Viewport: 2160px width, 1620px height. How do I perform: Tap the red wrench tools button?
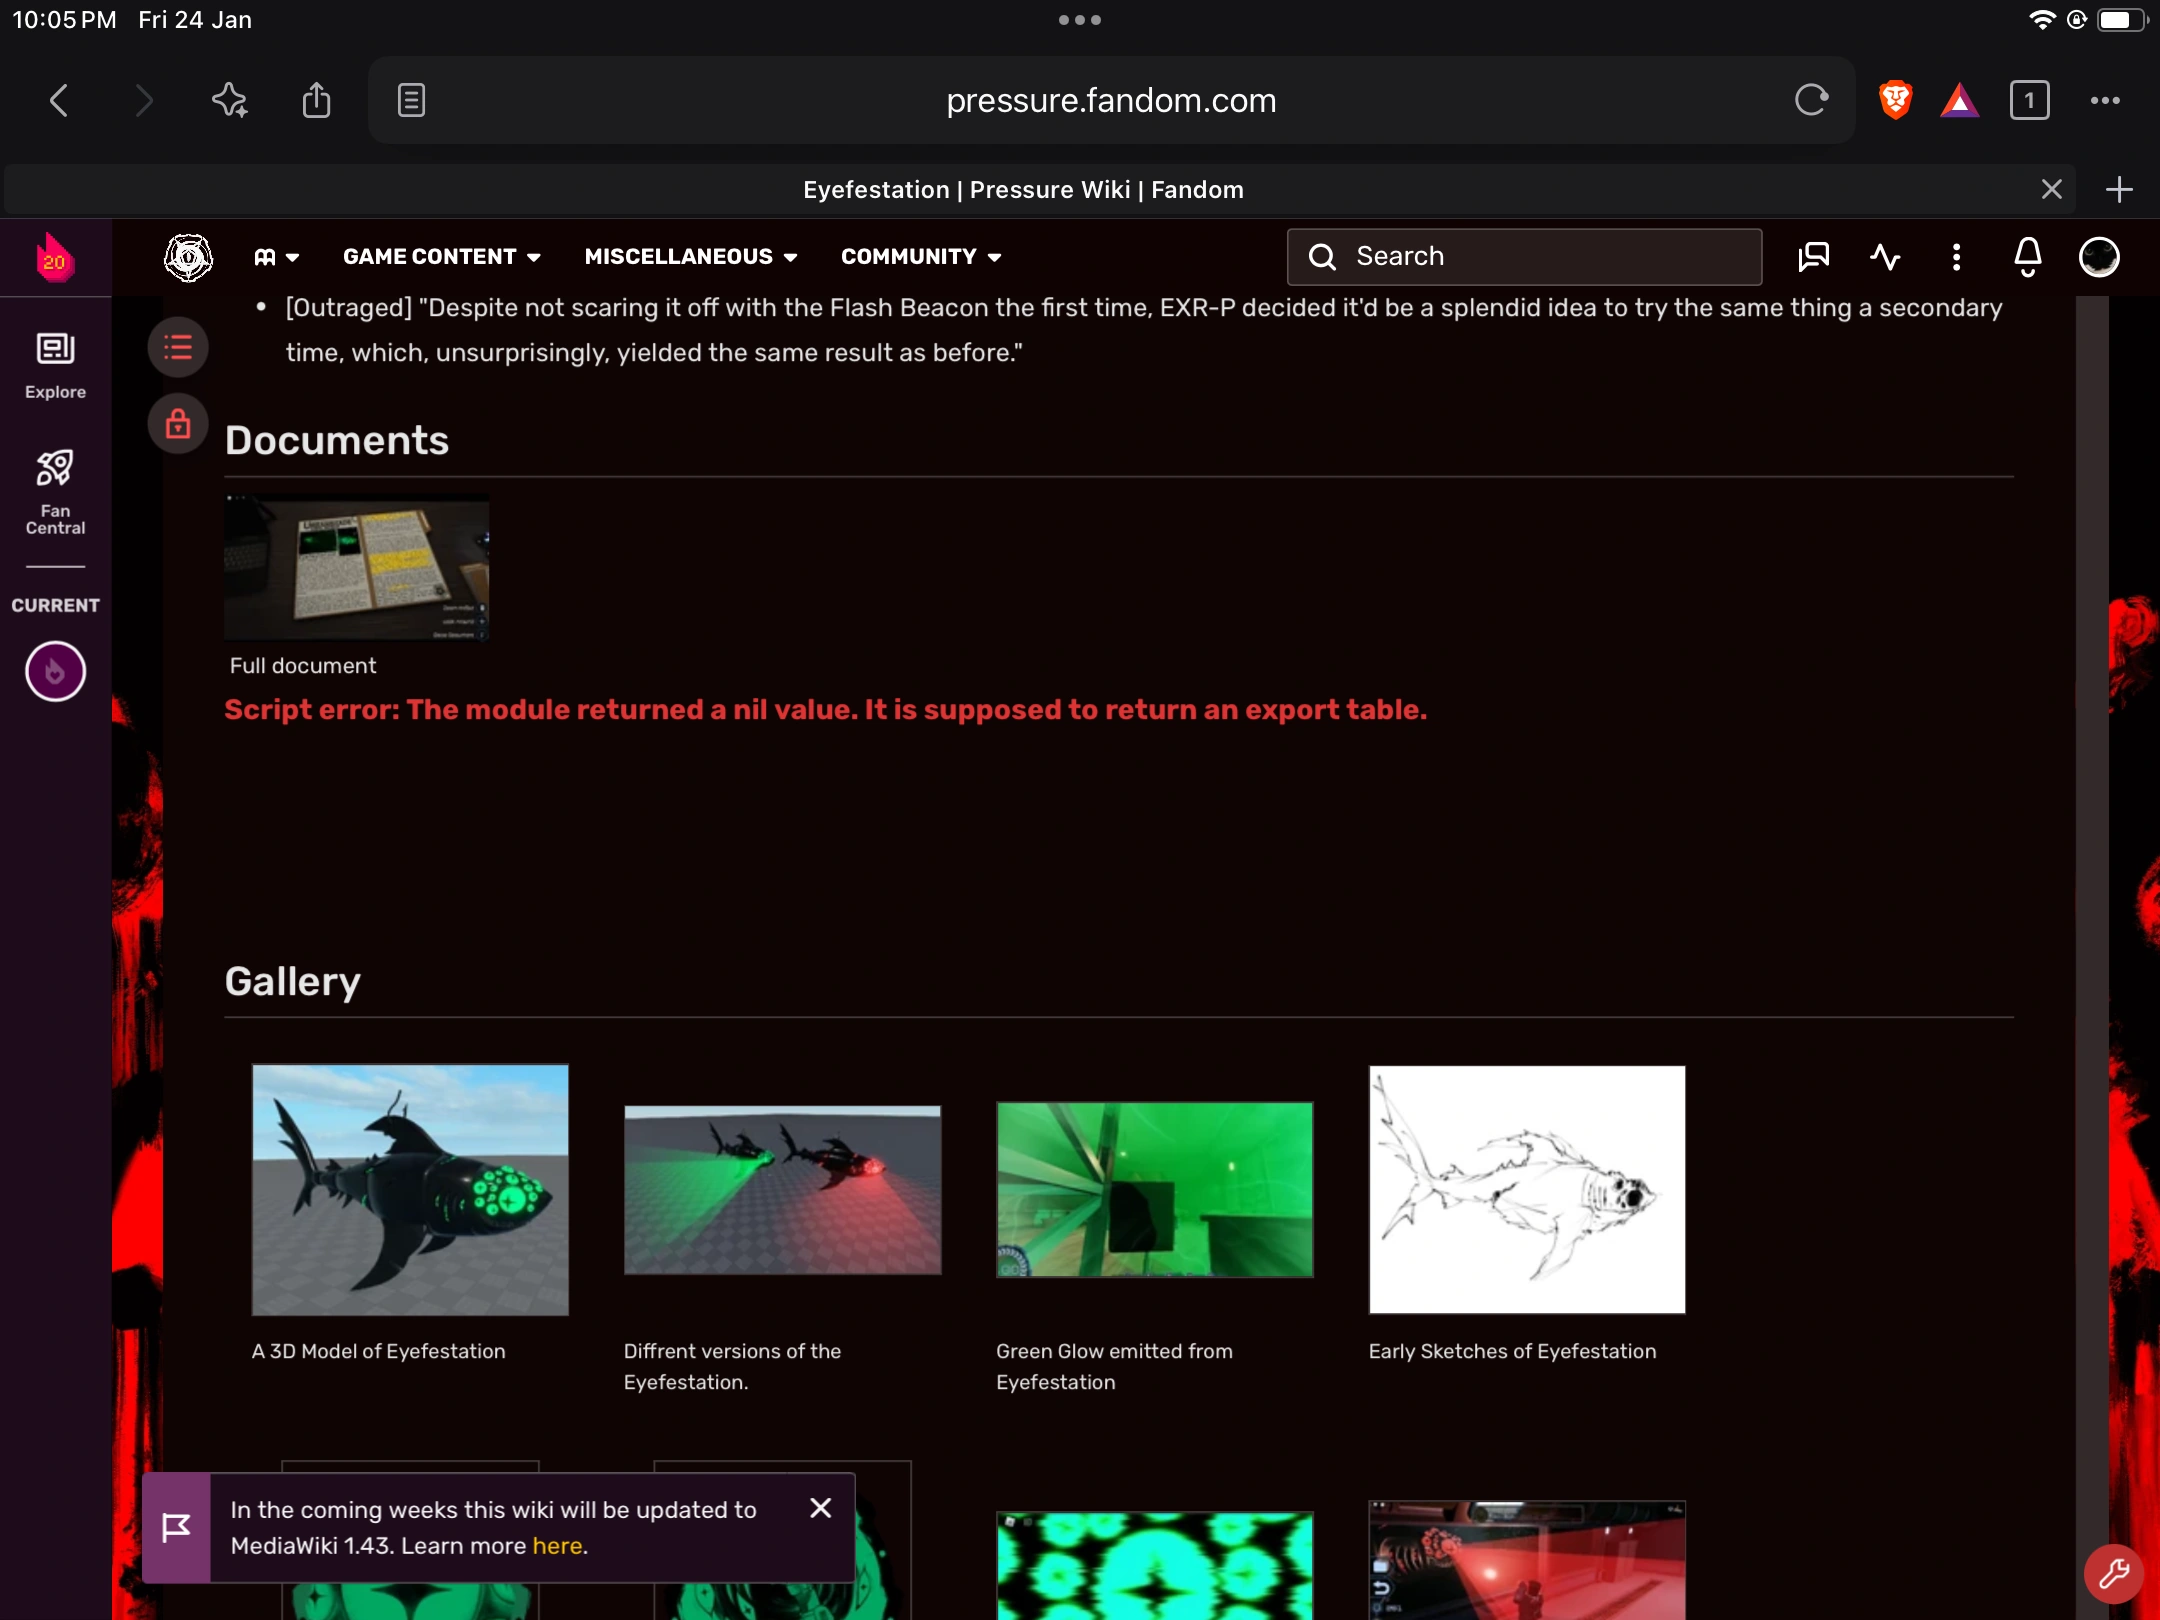point(2113,1574)
